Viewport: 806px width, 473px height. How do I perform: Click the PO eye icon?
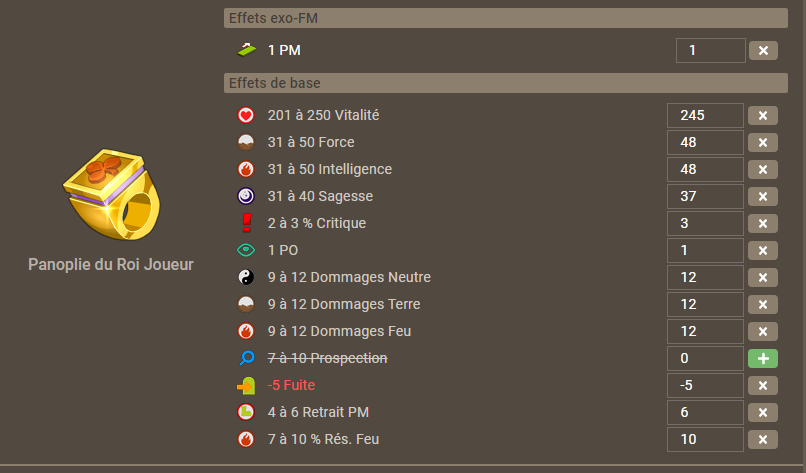tap(246, 250)
